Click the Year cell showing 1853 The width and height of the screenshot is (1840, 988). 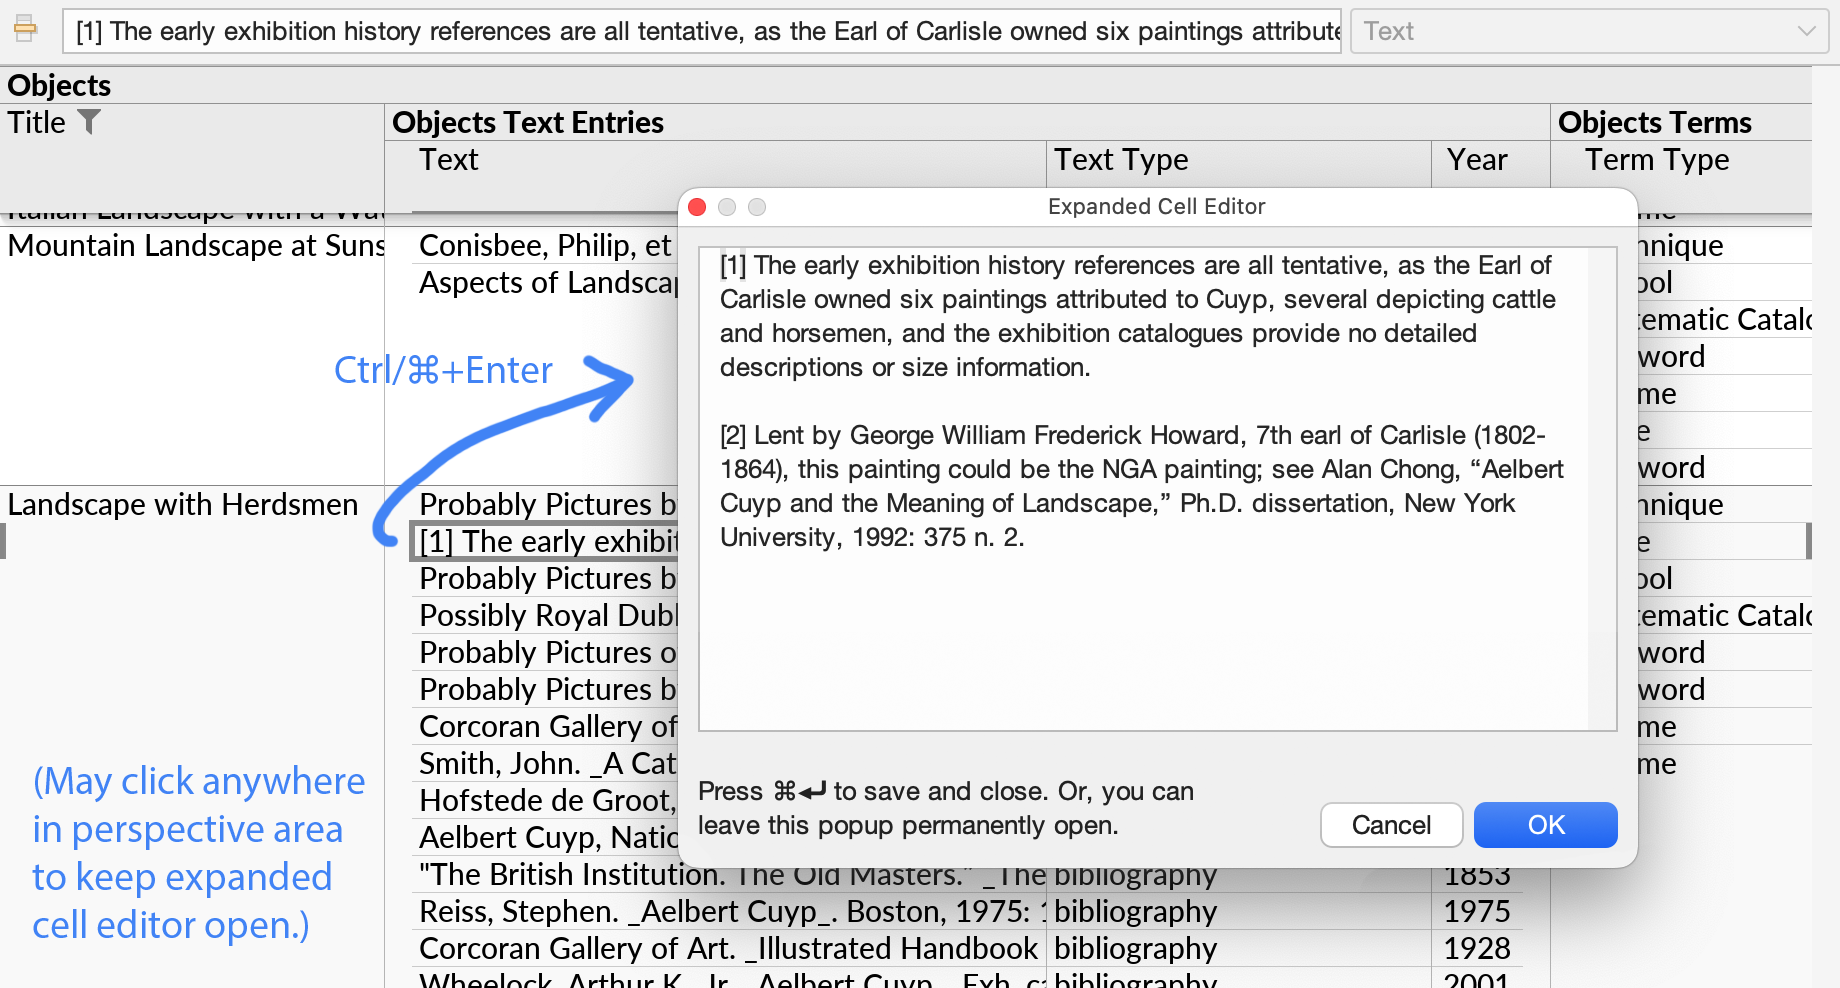(x=1479, y=874)
